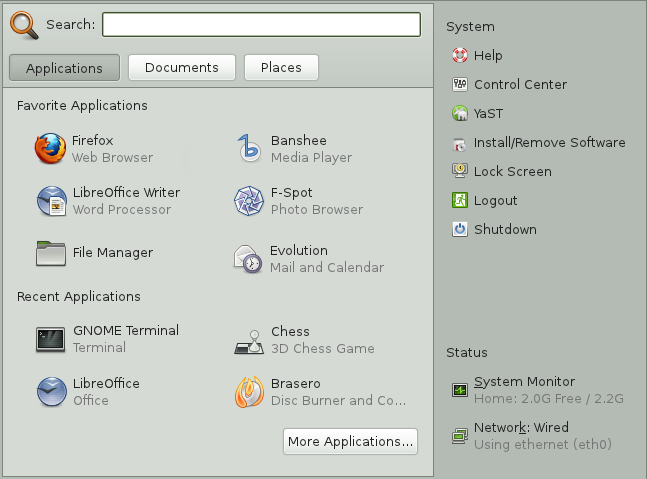The height and width of the screenshot is (479, 647).
Task: Open the System Monitor status icon
Action: tap(460, 389)
